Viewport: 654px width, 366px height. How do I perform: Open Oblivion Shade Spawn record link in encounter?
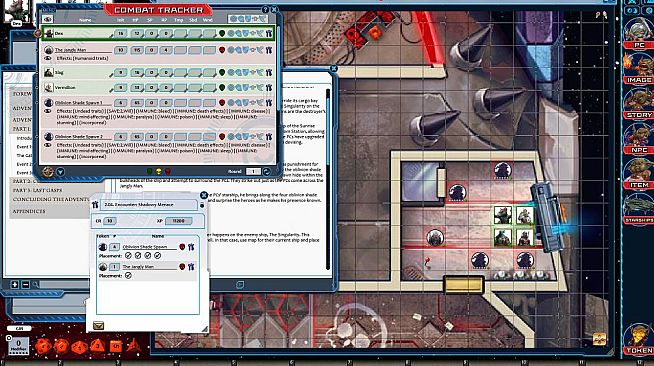[x=191, y=247]
